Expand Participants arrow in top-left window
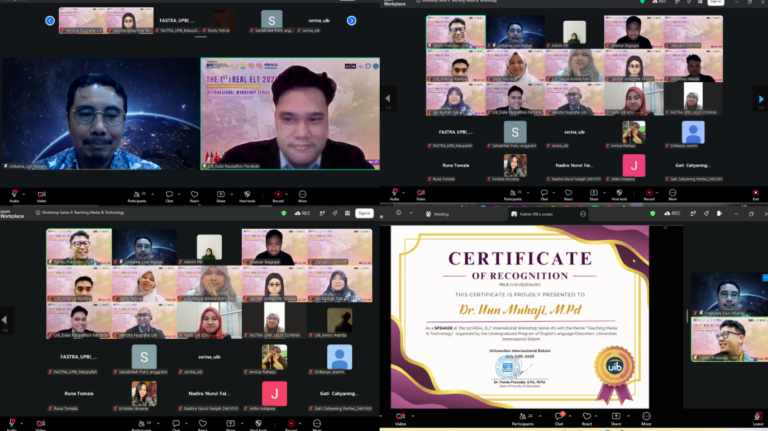The height and width of the screenshot is (431, 768). (152, 194)
